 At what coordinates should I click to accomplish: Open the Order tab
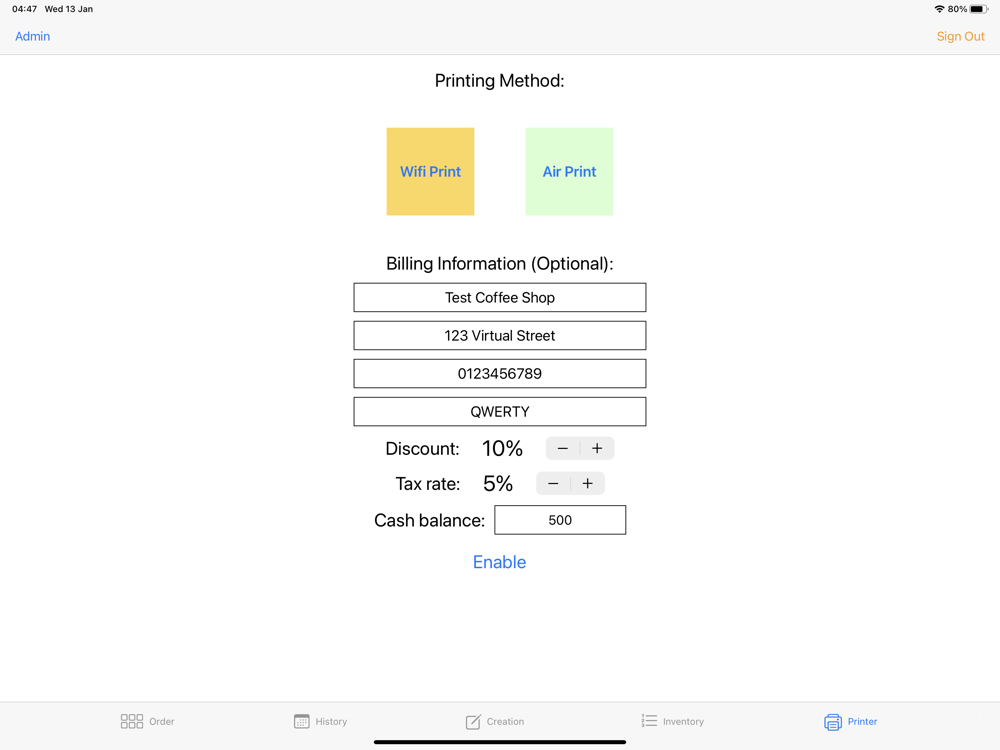(147, 721)
